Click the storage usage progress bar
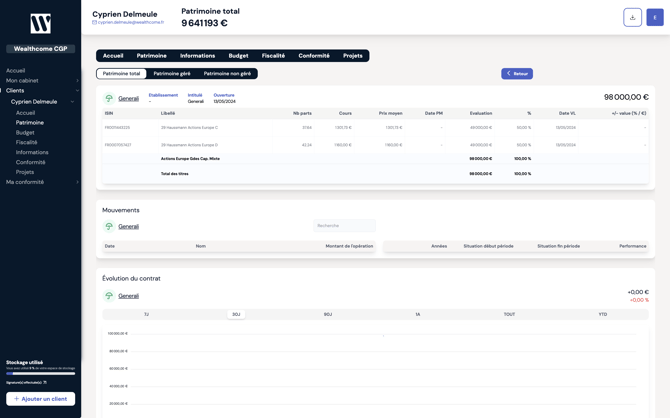 (40, 374)
